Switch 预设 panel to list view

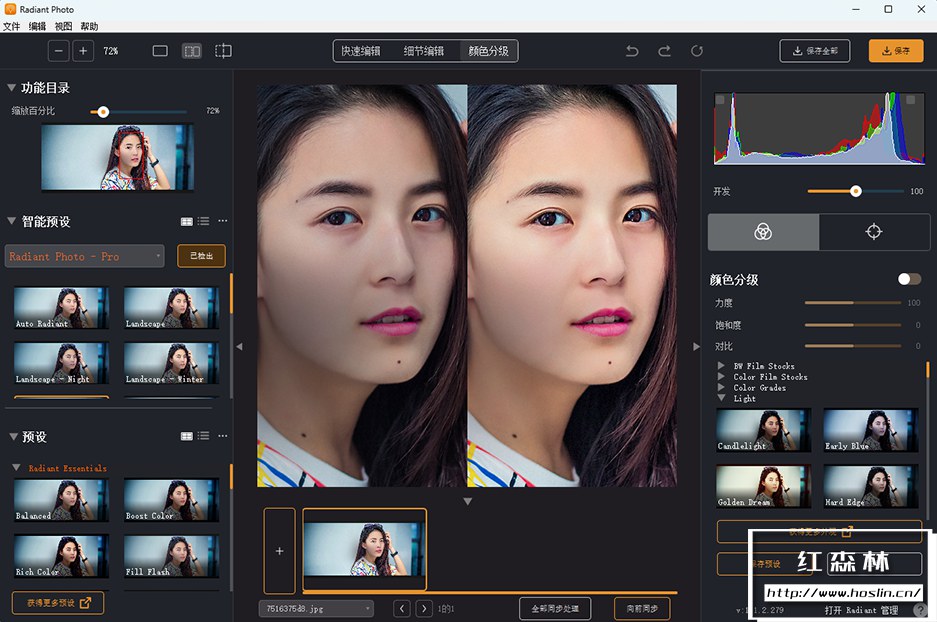pos(203,436)
